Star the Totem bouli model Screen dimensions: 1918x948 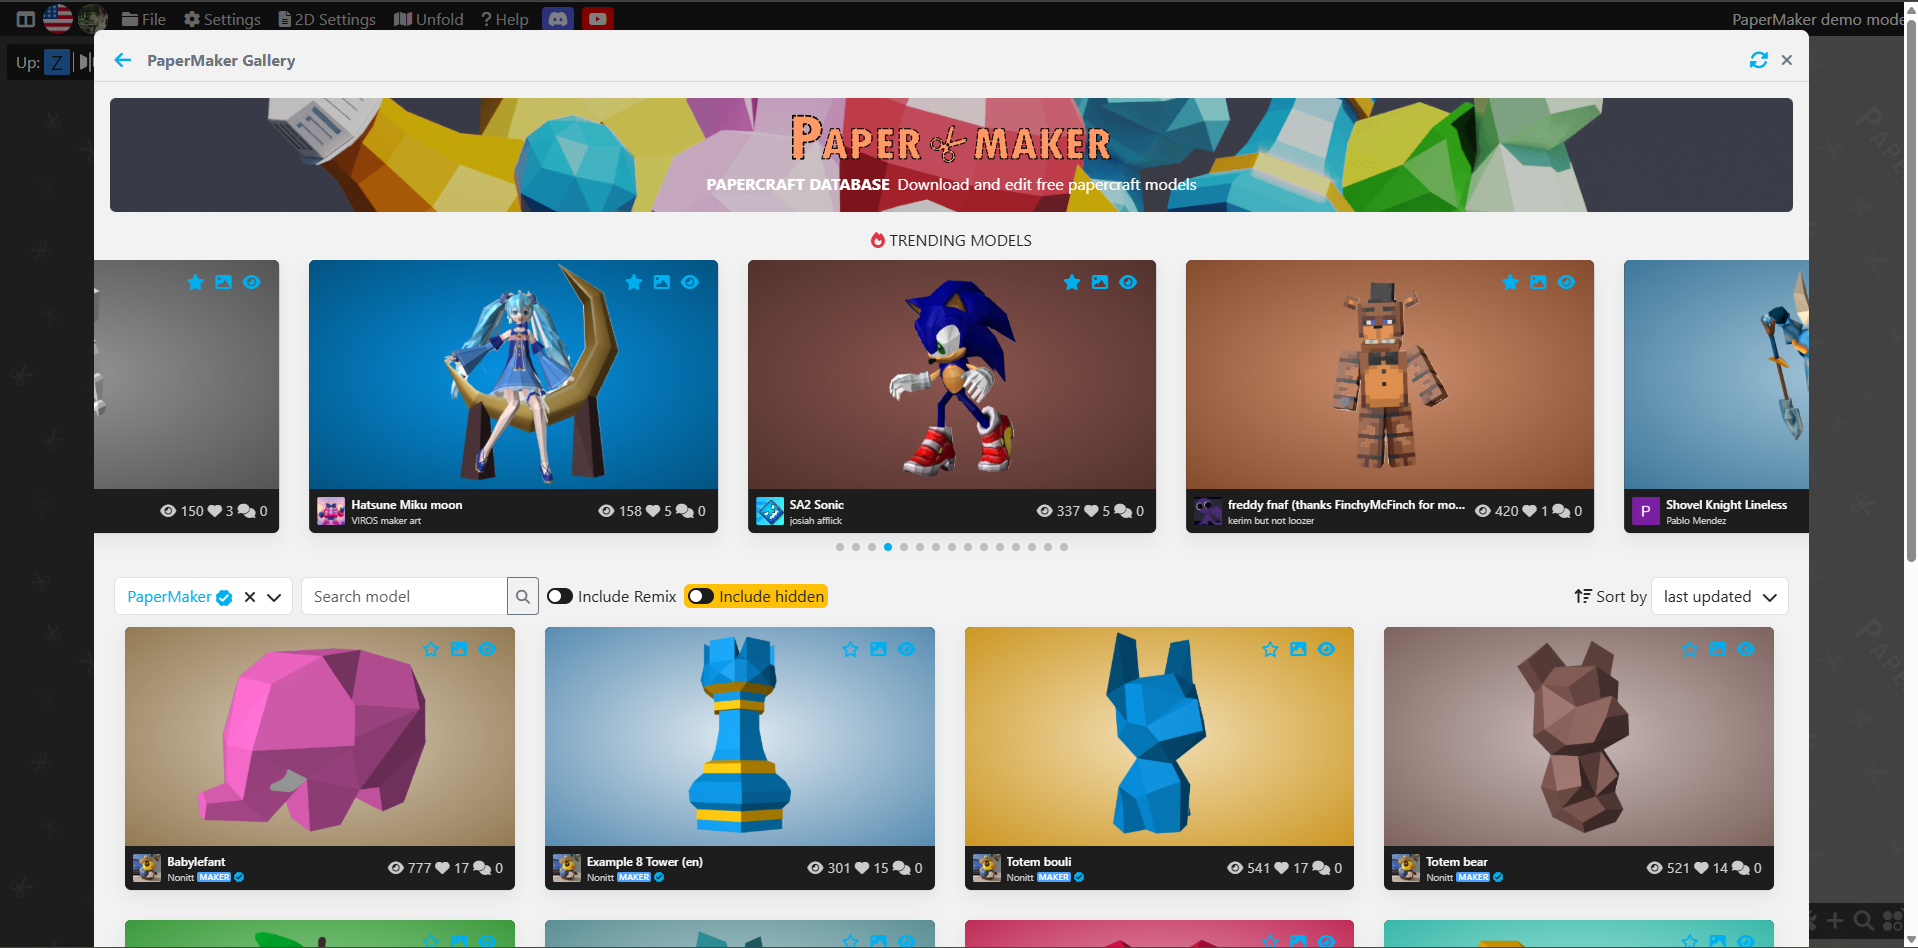point(1270,649)
